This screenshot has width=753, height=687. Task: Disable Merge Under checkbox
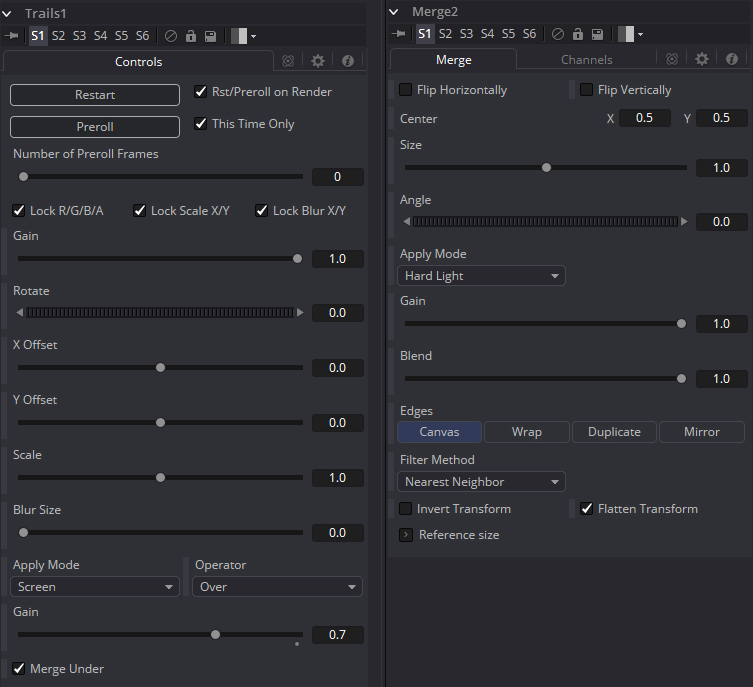click(19, 668)
